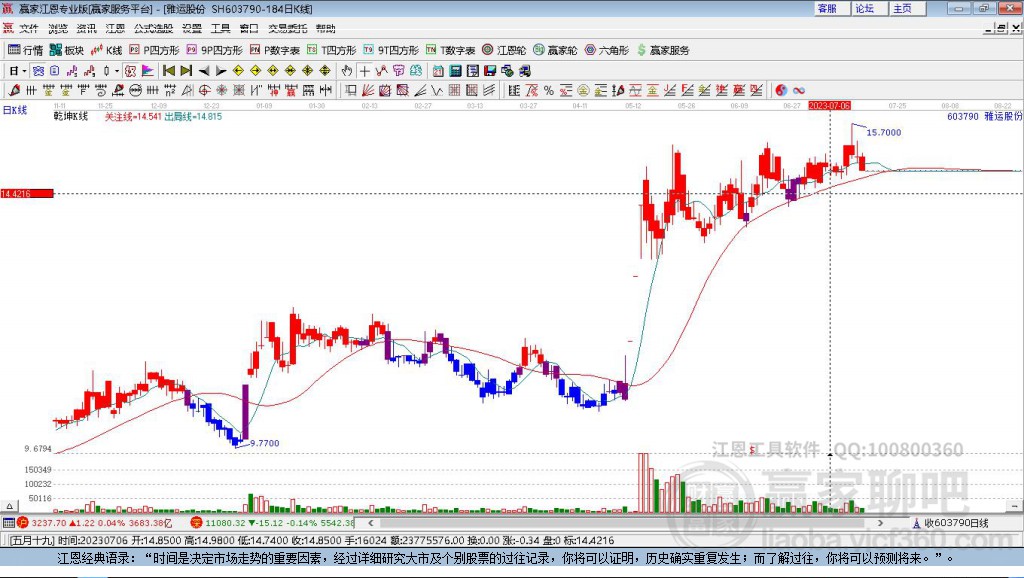This screenshot has width=1024, height=578.
Task: Expand the candlestick style dropdown arrow
Action: (x=117, y=71)
